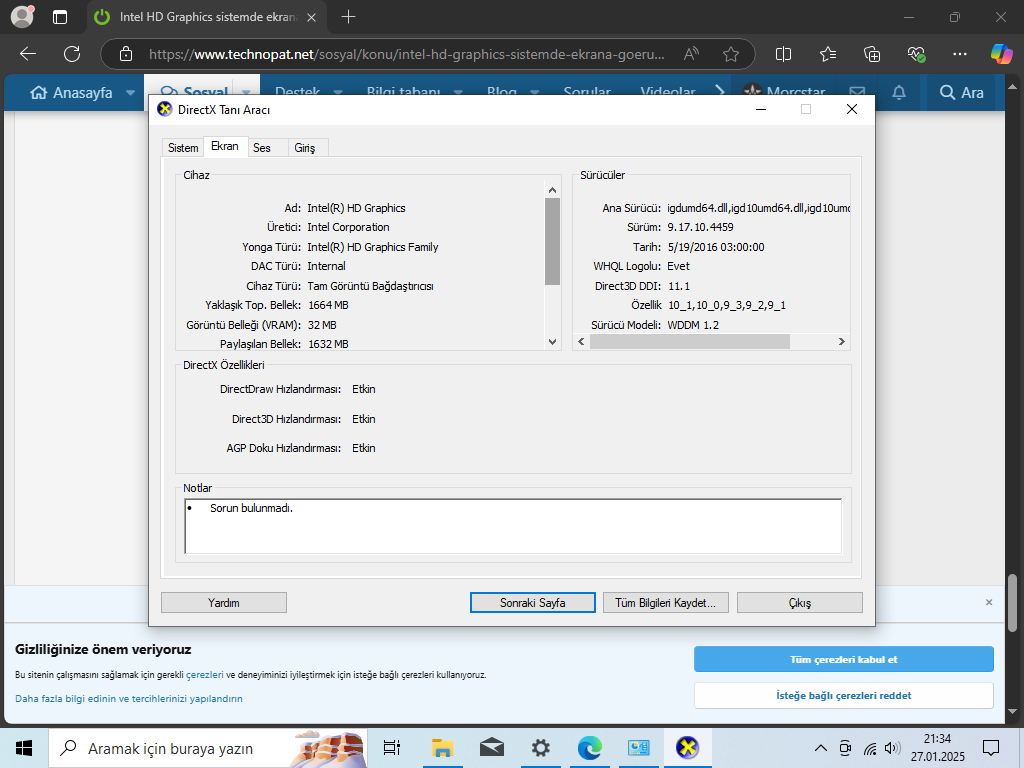Open the Windows Start menu
Viewport: 1024px width, 768px height.
point(24,748)
